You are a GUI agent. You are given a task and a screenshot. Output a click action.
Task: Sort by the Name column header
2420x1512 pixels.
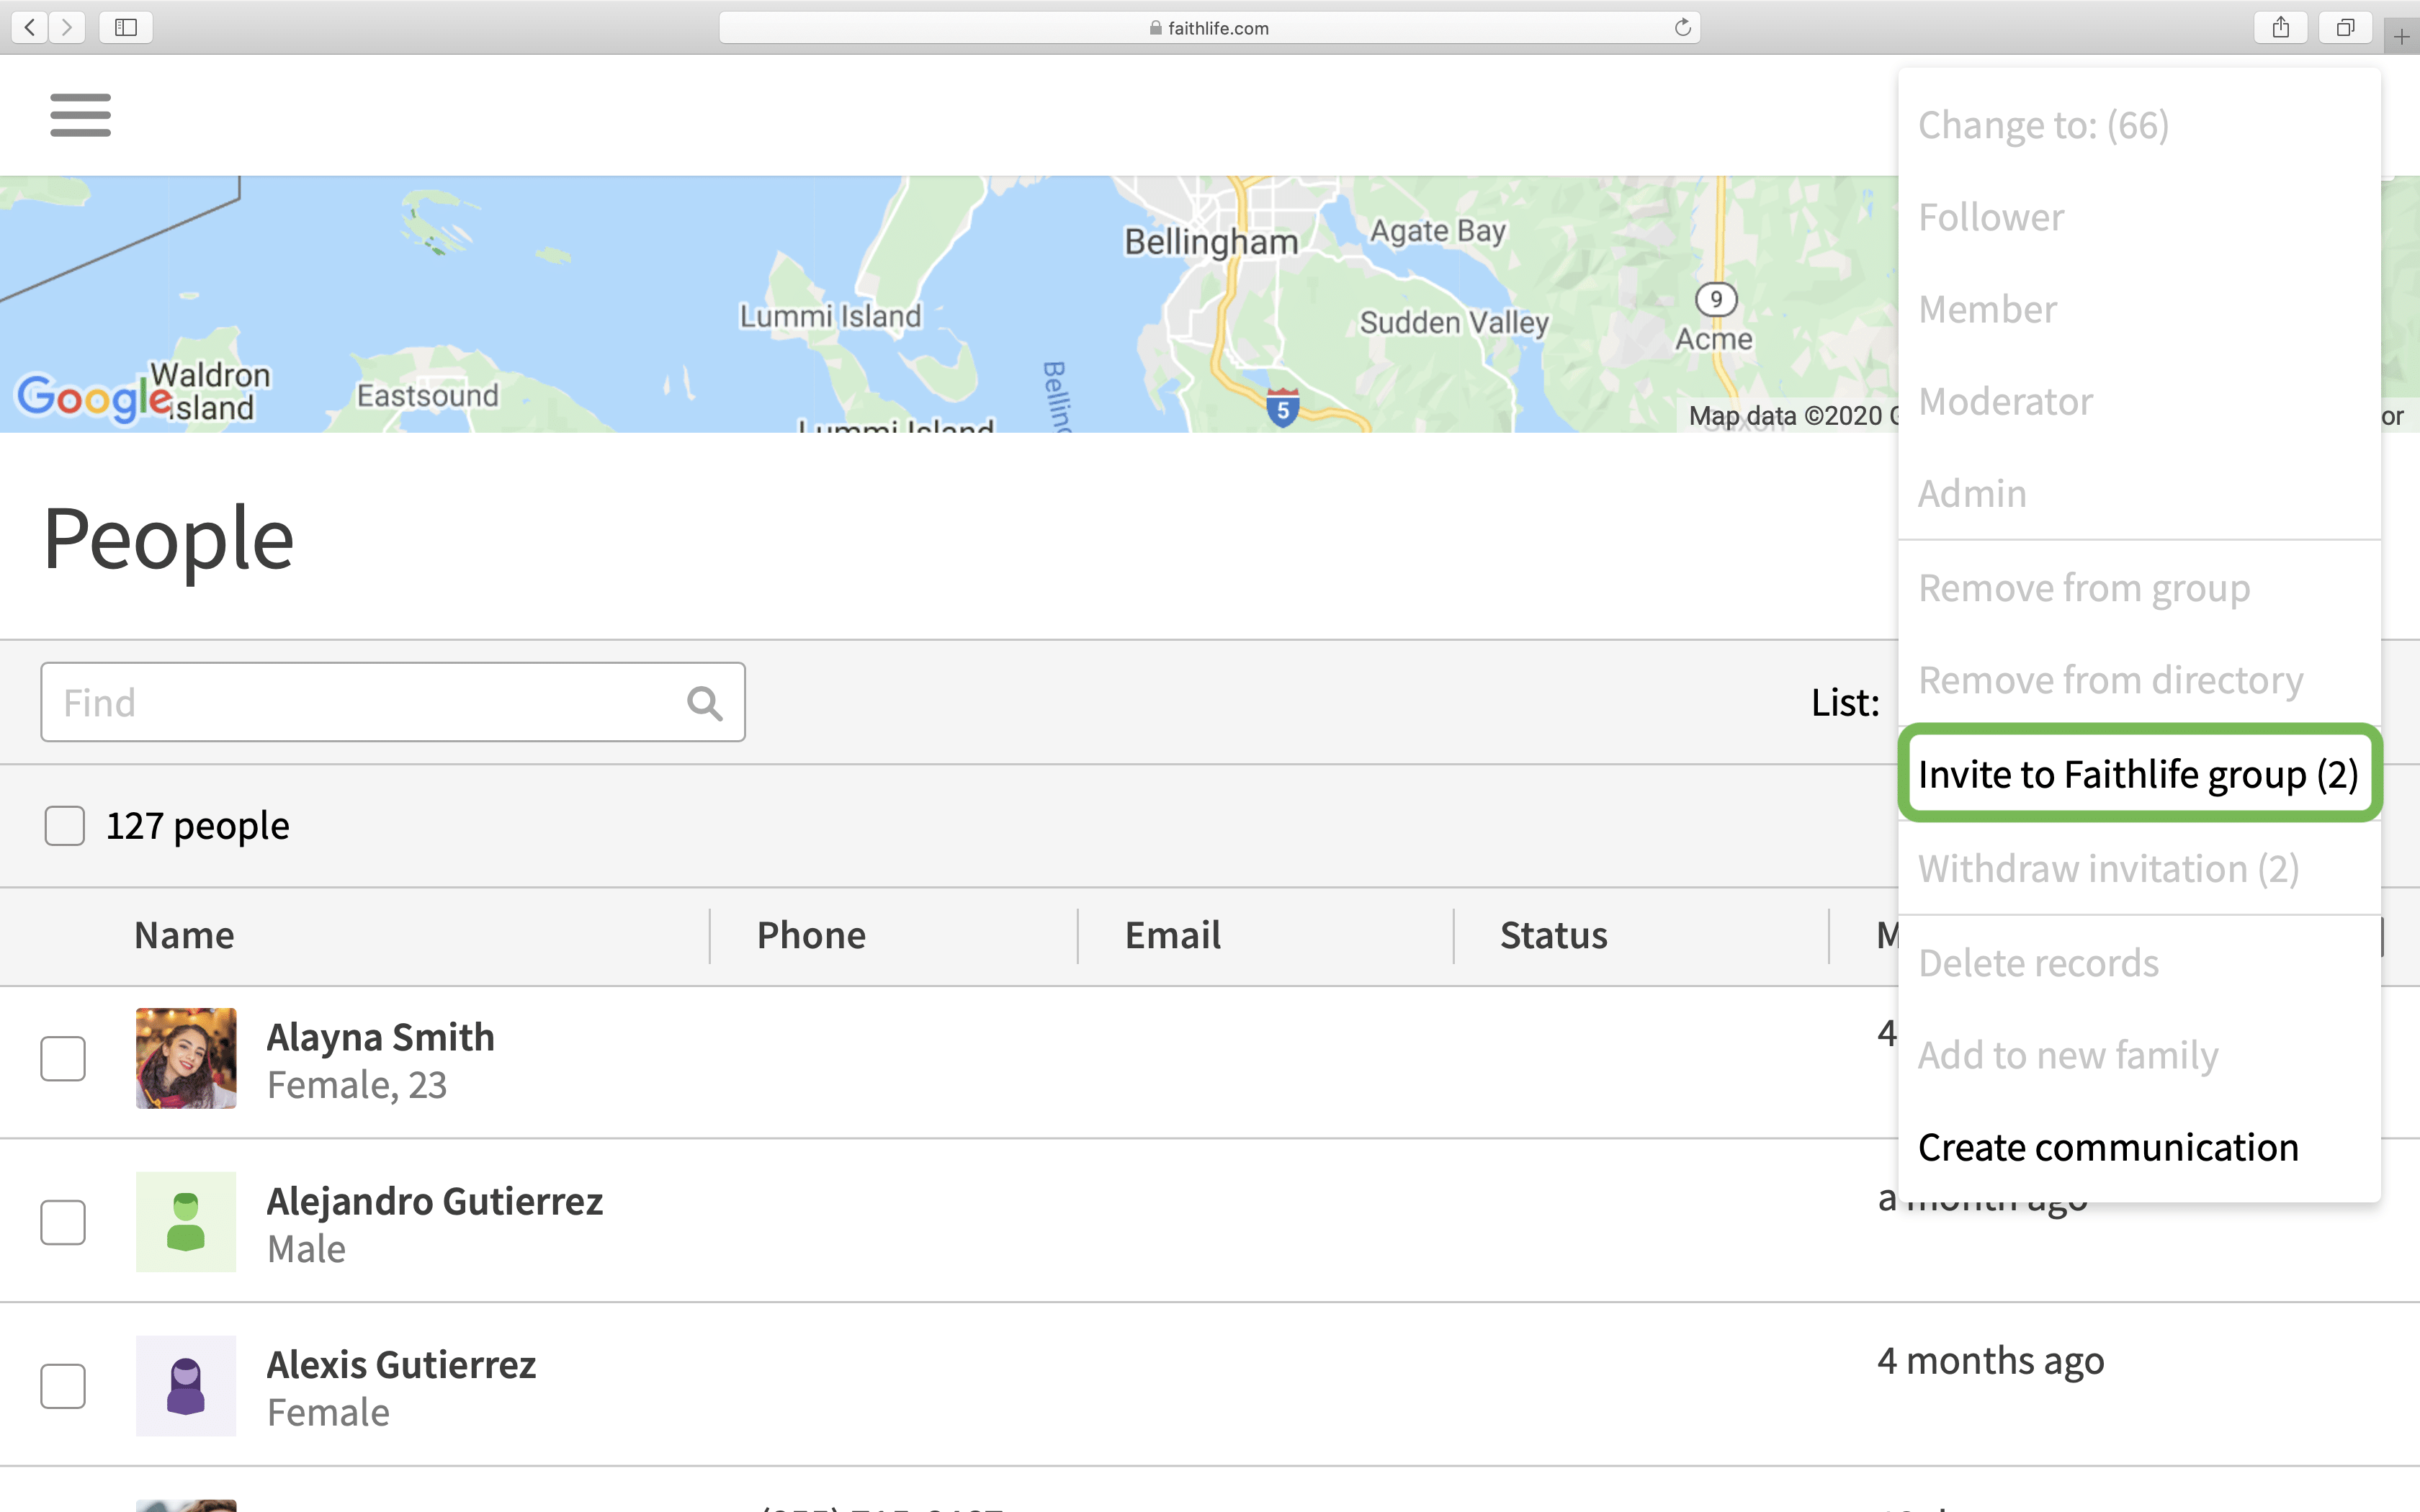185,935
